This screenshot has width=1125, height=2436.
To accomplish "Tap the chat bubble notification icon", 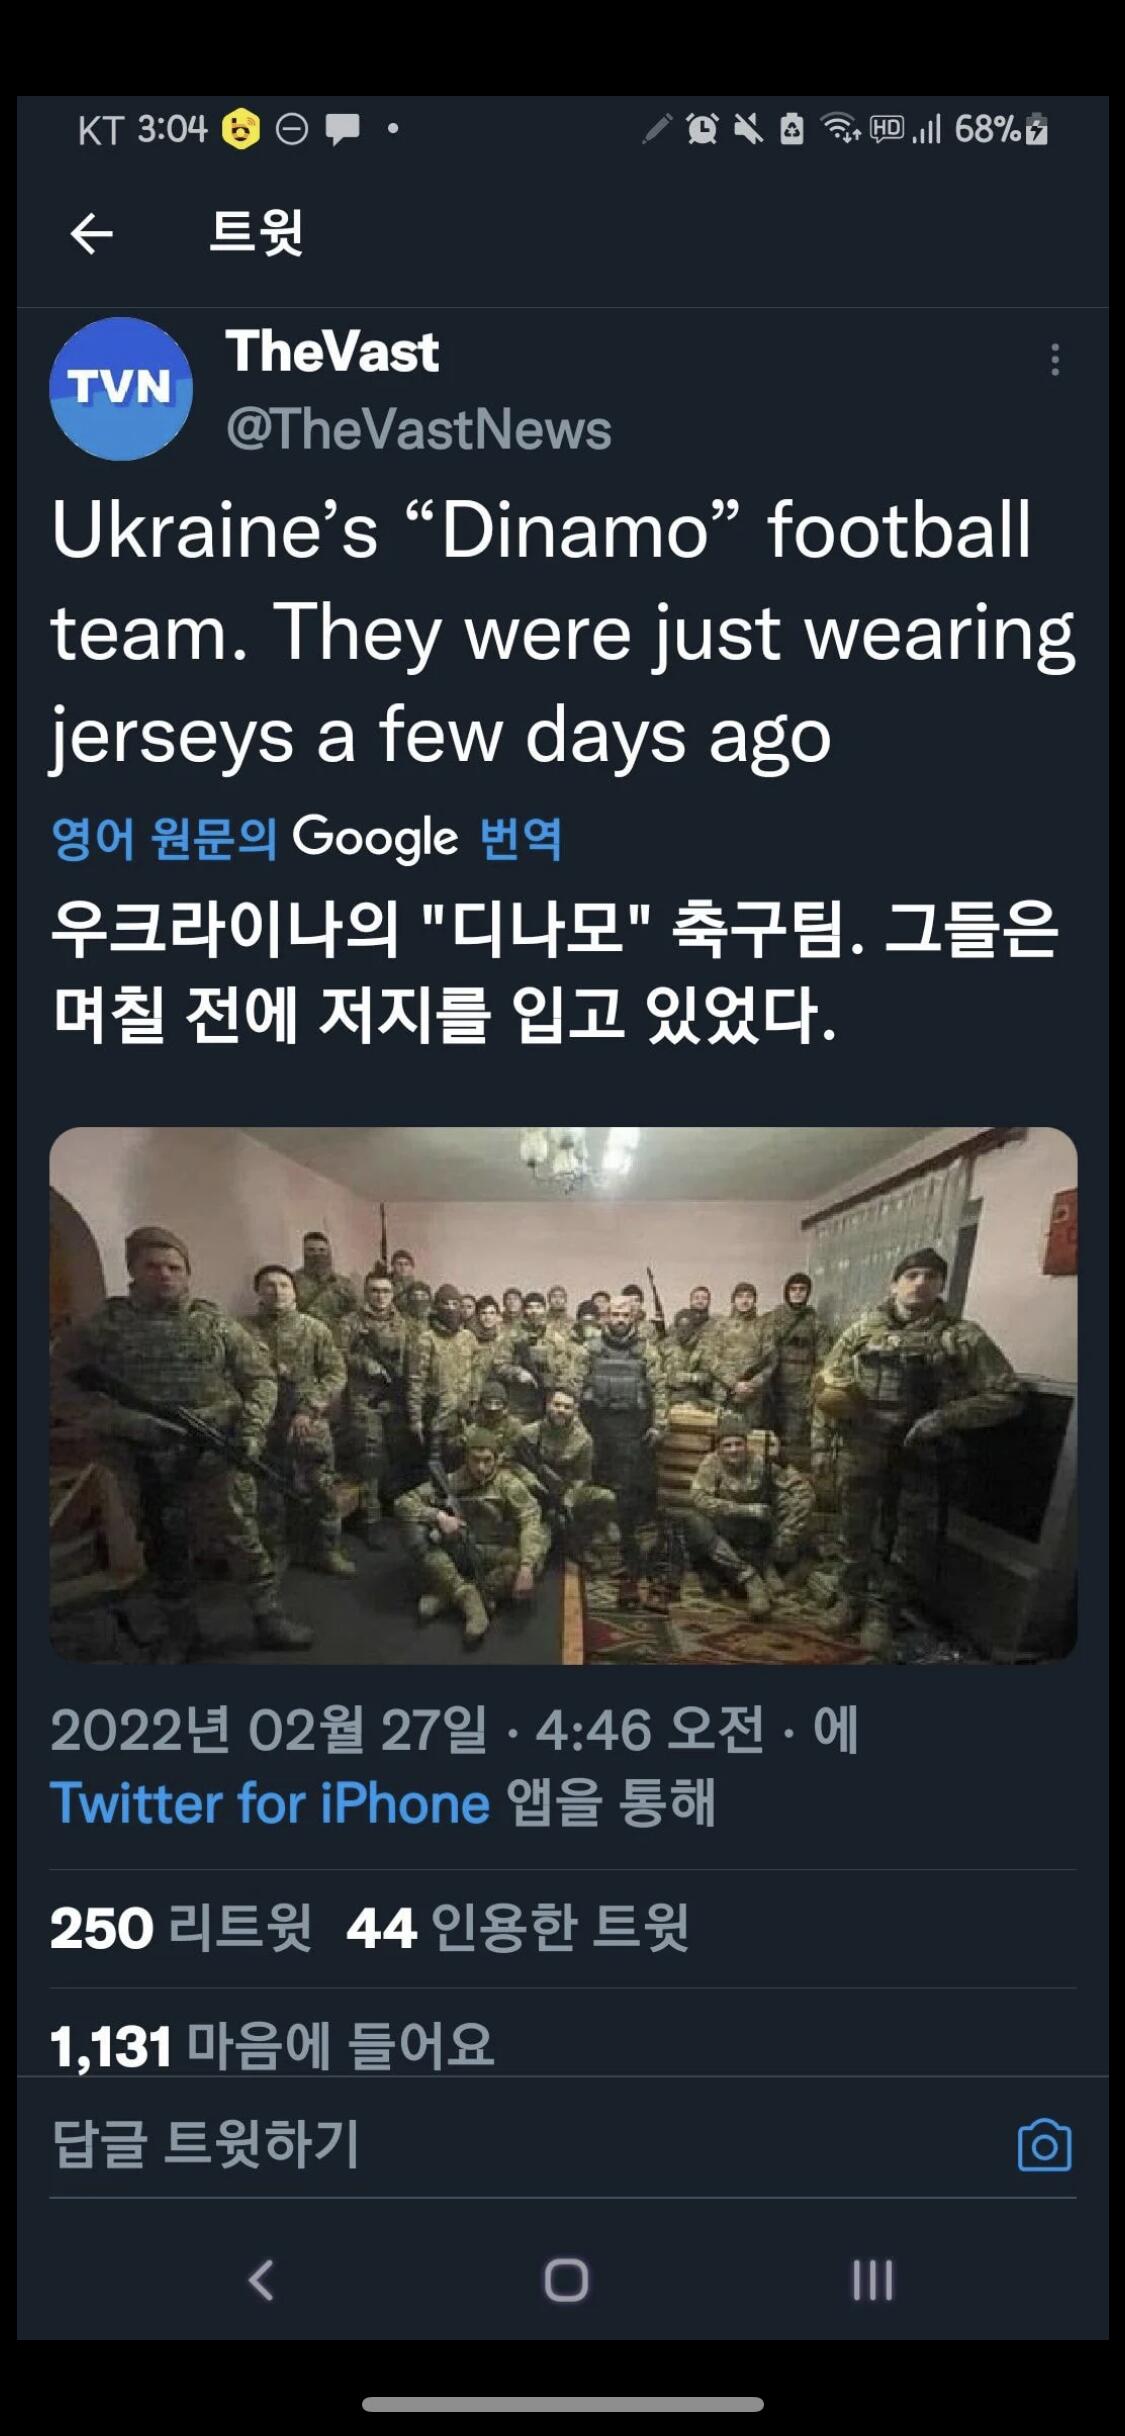I will tap(343, 128).
